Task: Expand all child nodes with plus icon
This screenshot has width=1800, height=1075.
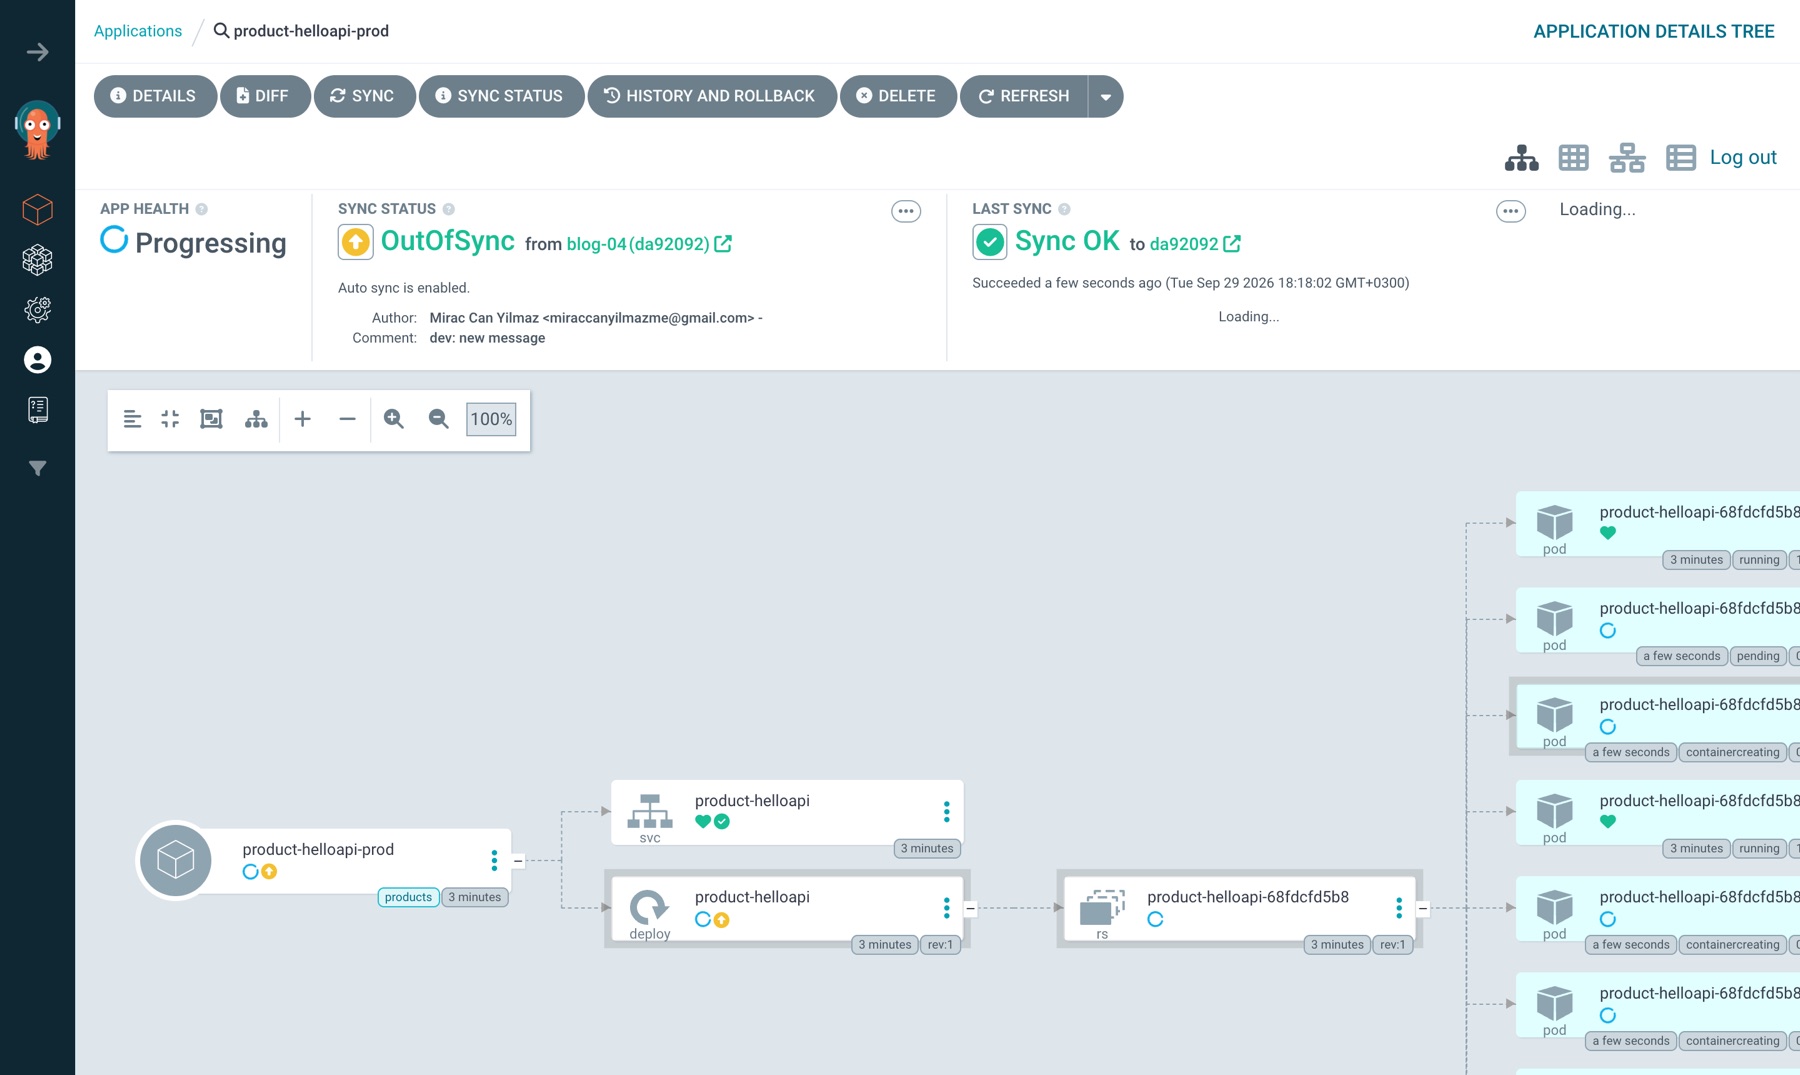Action: click(302, 419)
